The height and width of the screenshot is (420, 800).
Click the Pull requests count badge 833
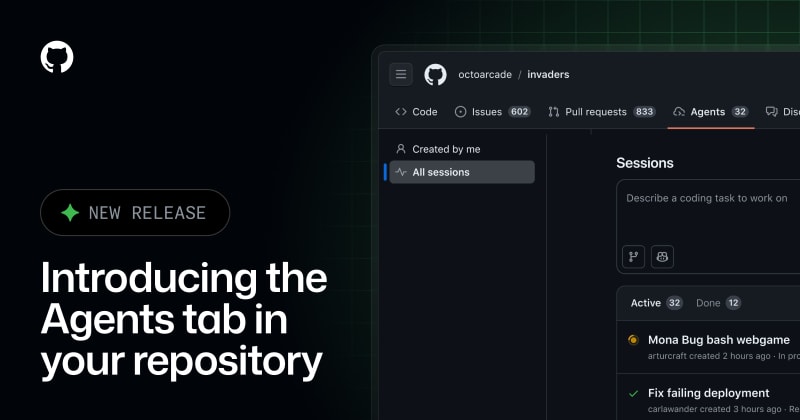644,112
